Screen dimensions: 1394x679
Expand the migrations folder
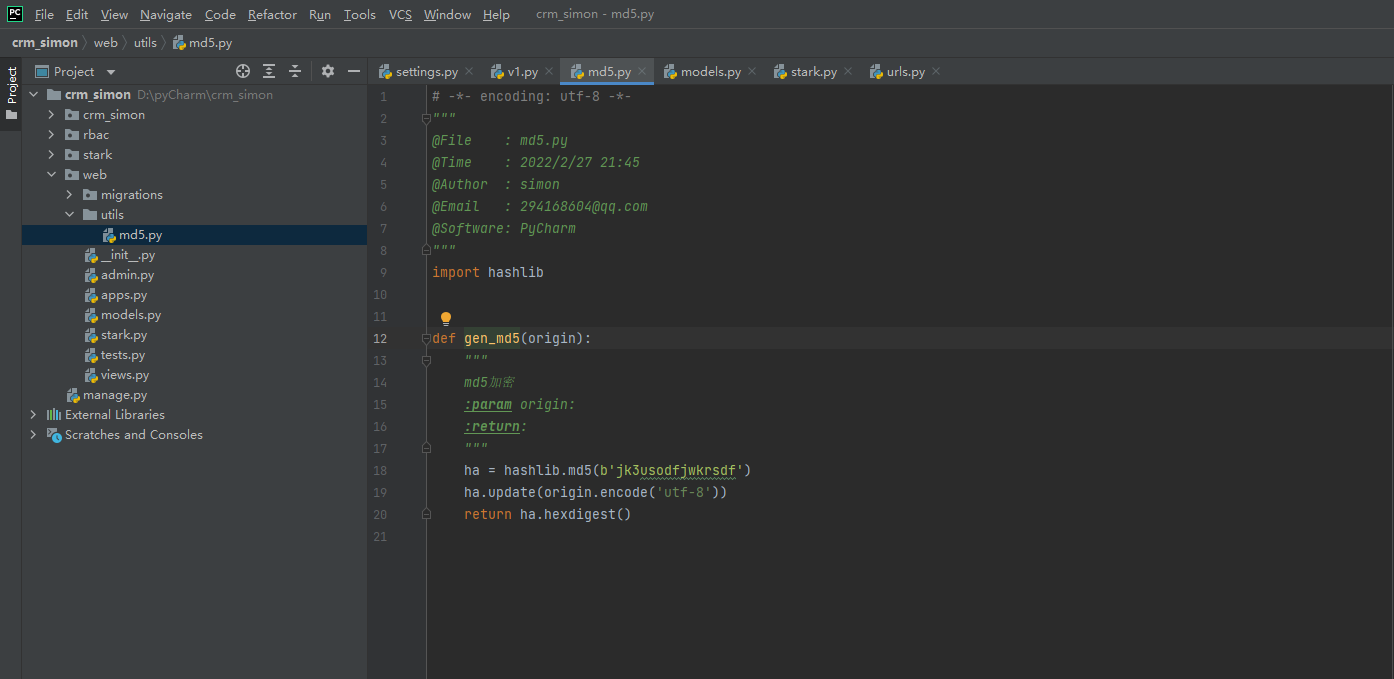69,195
